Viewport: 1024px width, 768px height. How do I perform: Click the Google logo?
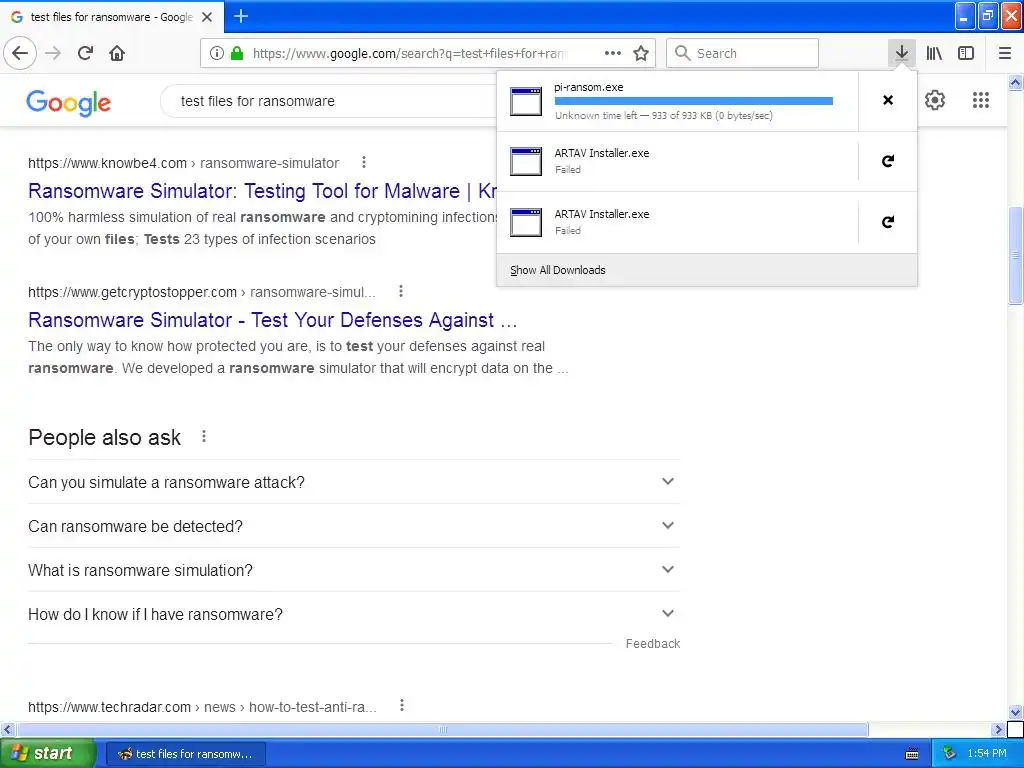[69, 103]
